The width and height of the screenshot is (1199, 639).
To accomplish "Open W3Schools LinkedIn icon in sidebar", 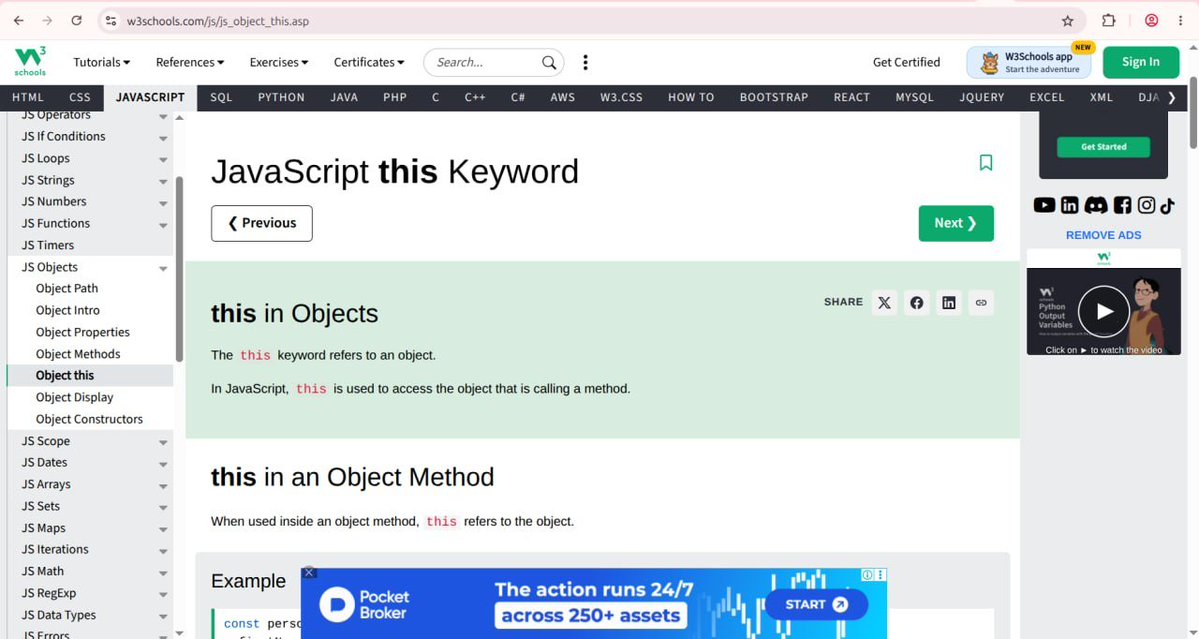I will pos(1070,205).
